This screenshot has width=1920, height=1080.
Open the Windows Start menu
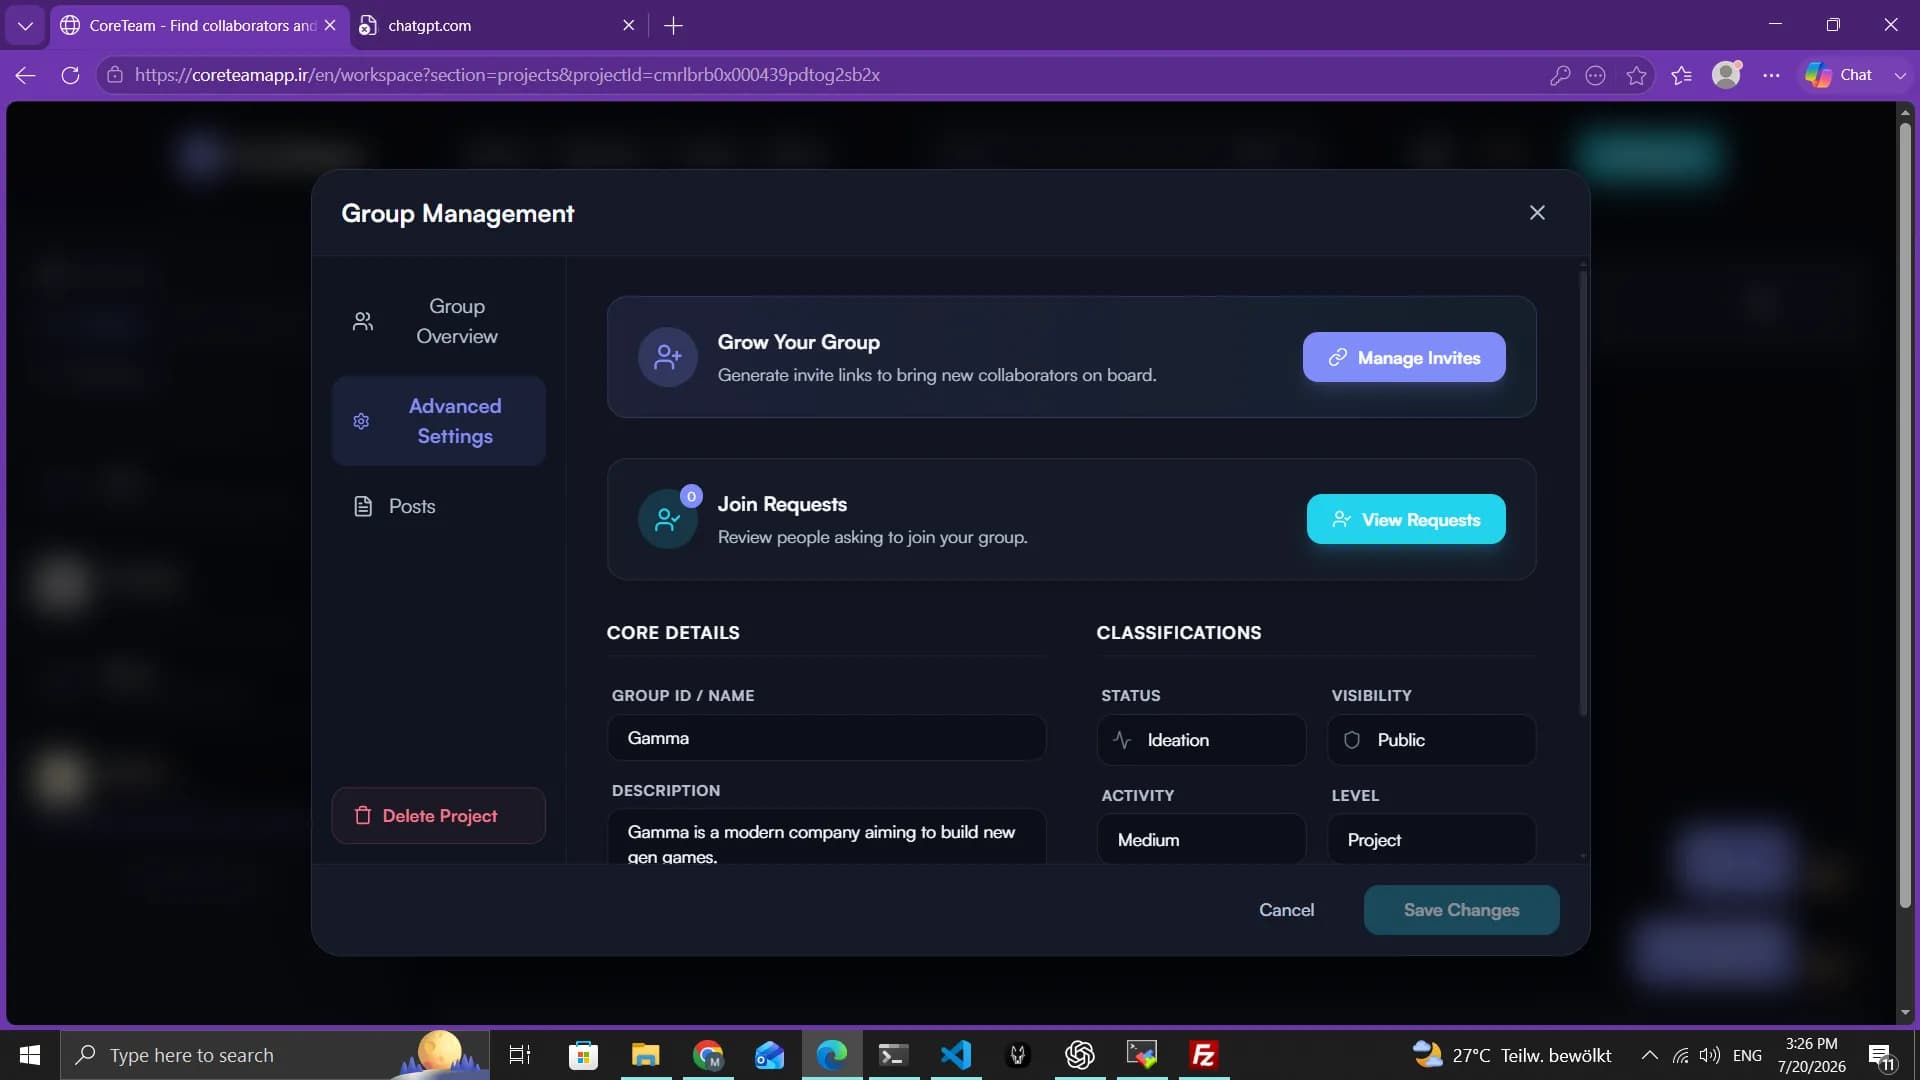pyautogui.click(x=30, y=1055)
